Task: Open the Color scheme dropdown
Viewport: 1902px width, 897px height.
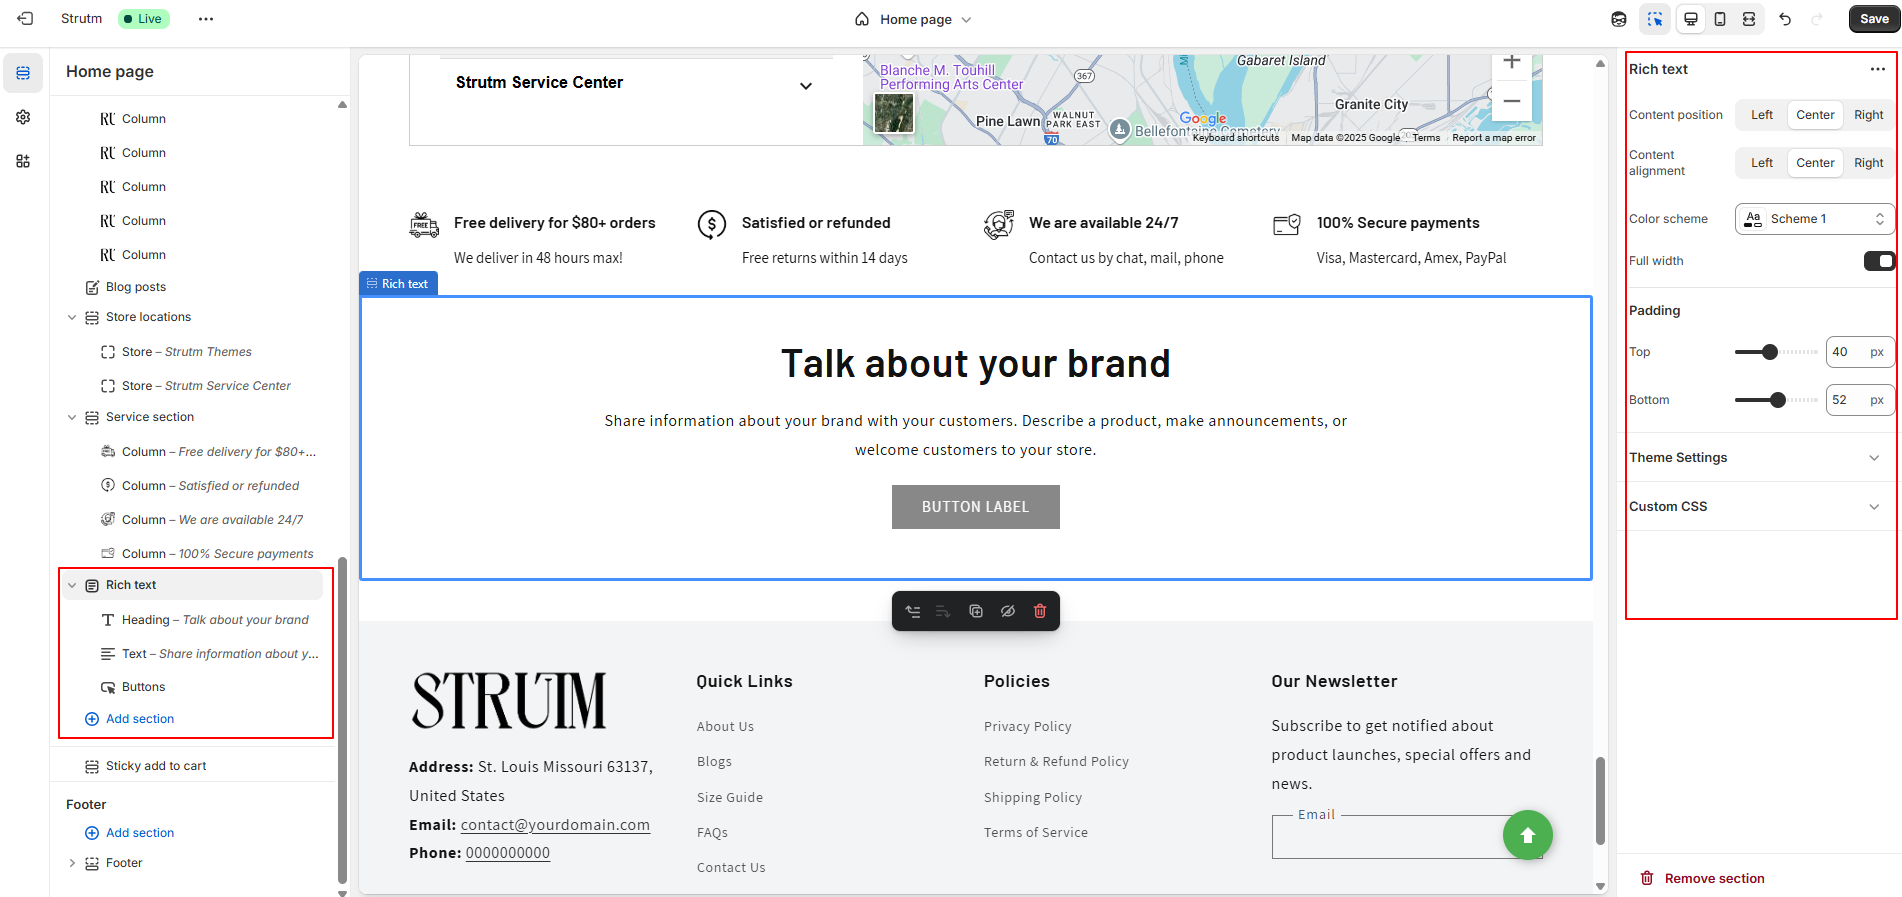Action: tap(1814, 219)
